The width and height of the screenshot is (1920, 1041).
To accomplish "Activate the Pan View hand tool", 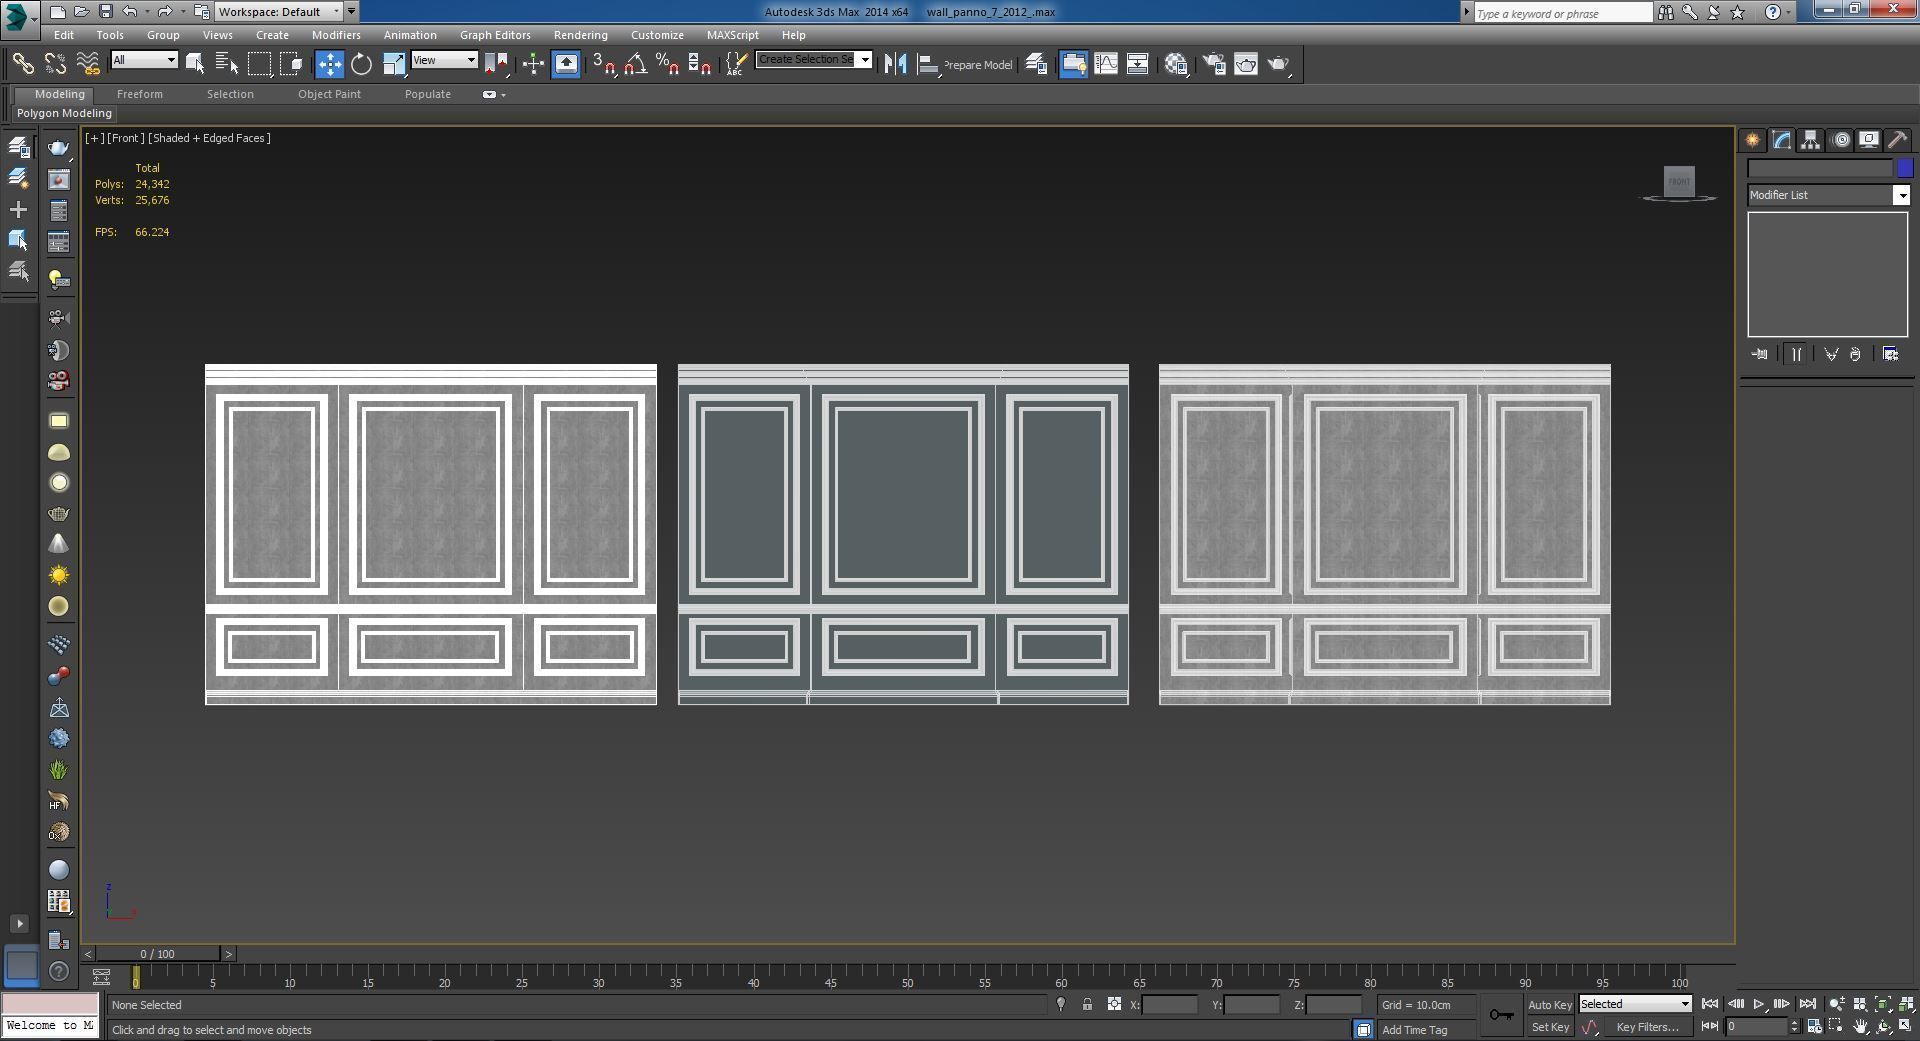I will click(x=1860, y=1027).
